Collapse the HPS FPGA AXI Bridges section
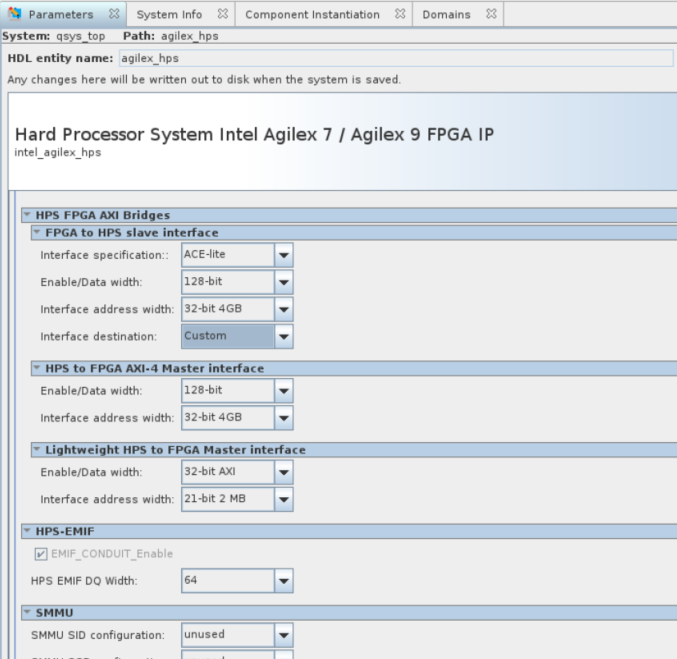 (x=27, y=215)
